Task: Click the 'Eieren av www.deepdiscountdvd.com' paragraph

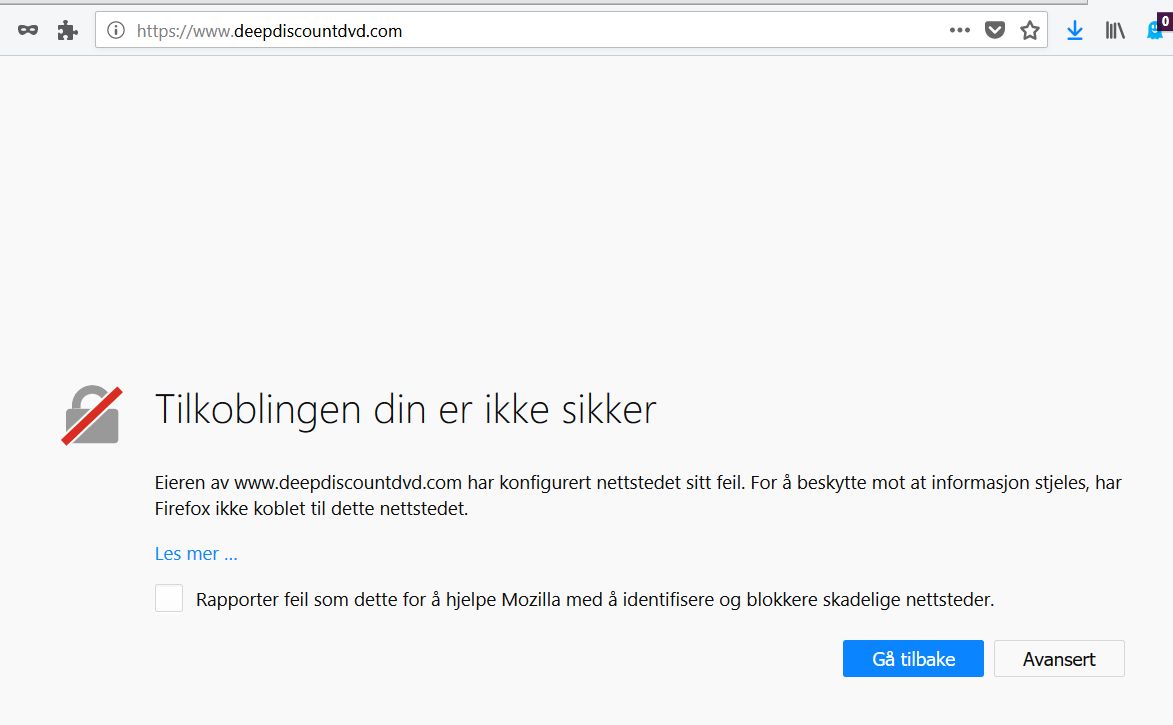Action: point(638,495)
